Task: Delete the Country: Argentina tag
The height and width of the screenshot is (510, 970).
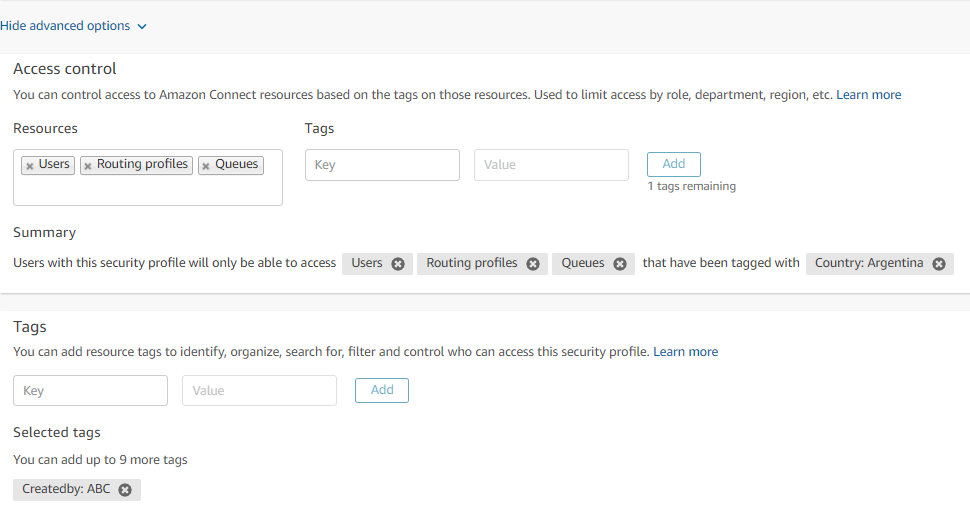Action: click(x=939, y=264)
